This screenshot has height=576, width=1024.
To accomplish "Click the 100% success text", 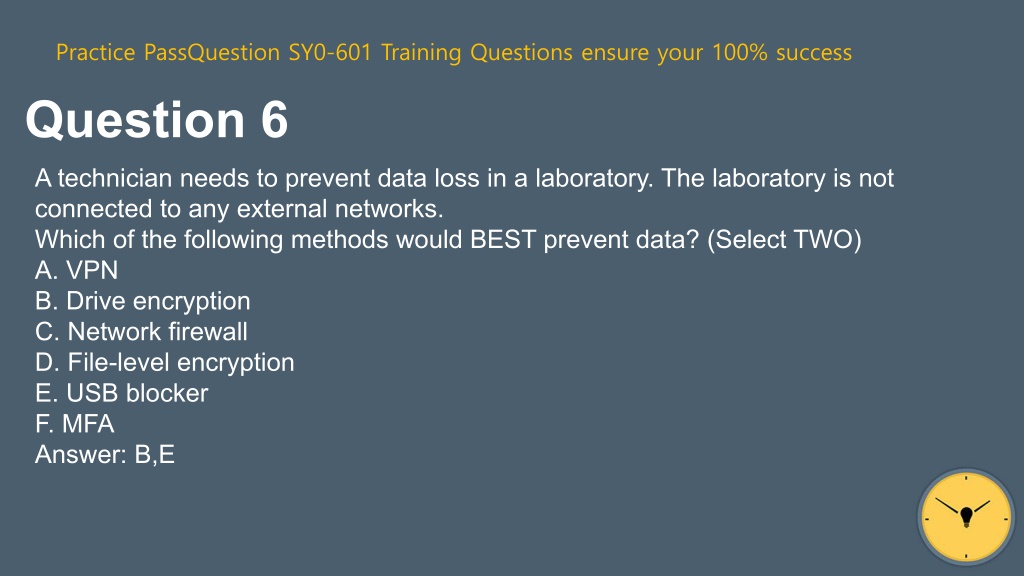I will pos(782,52).
